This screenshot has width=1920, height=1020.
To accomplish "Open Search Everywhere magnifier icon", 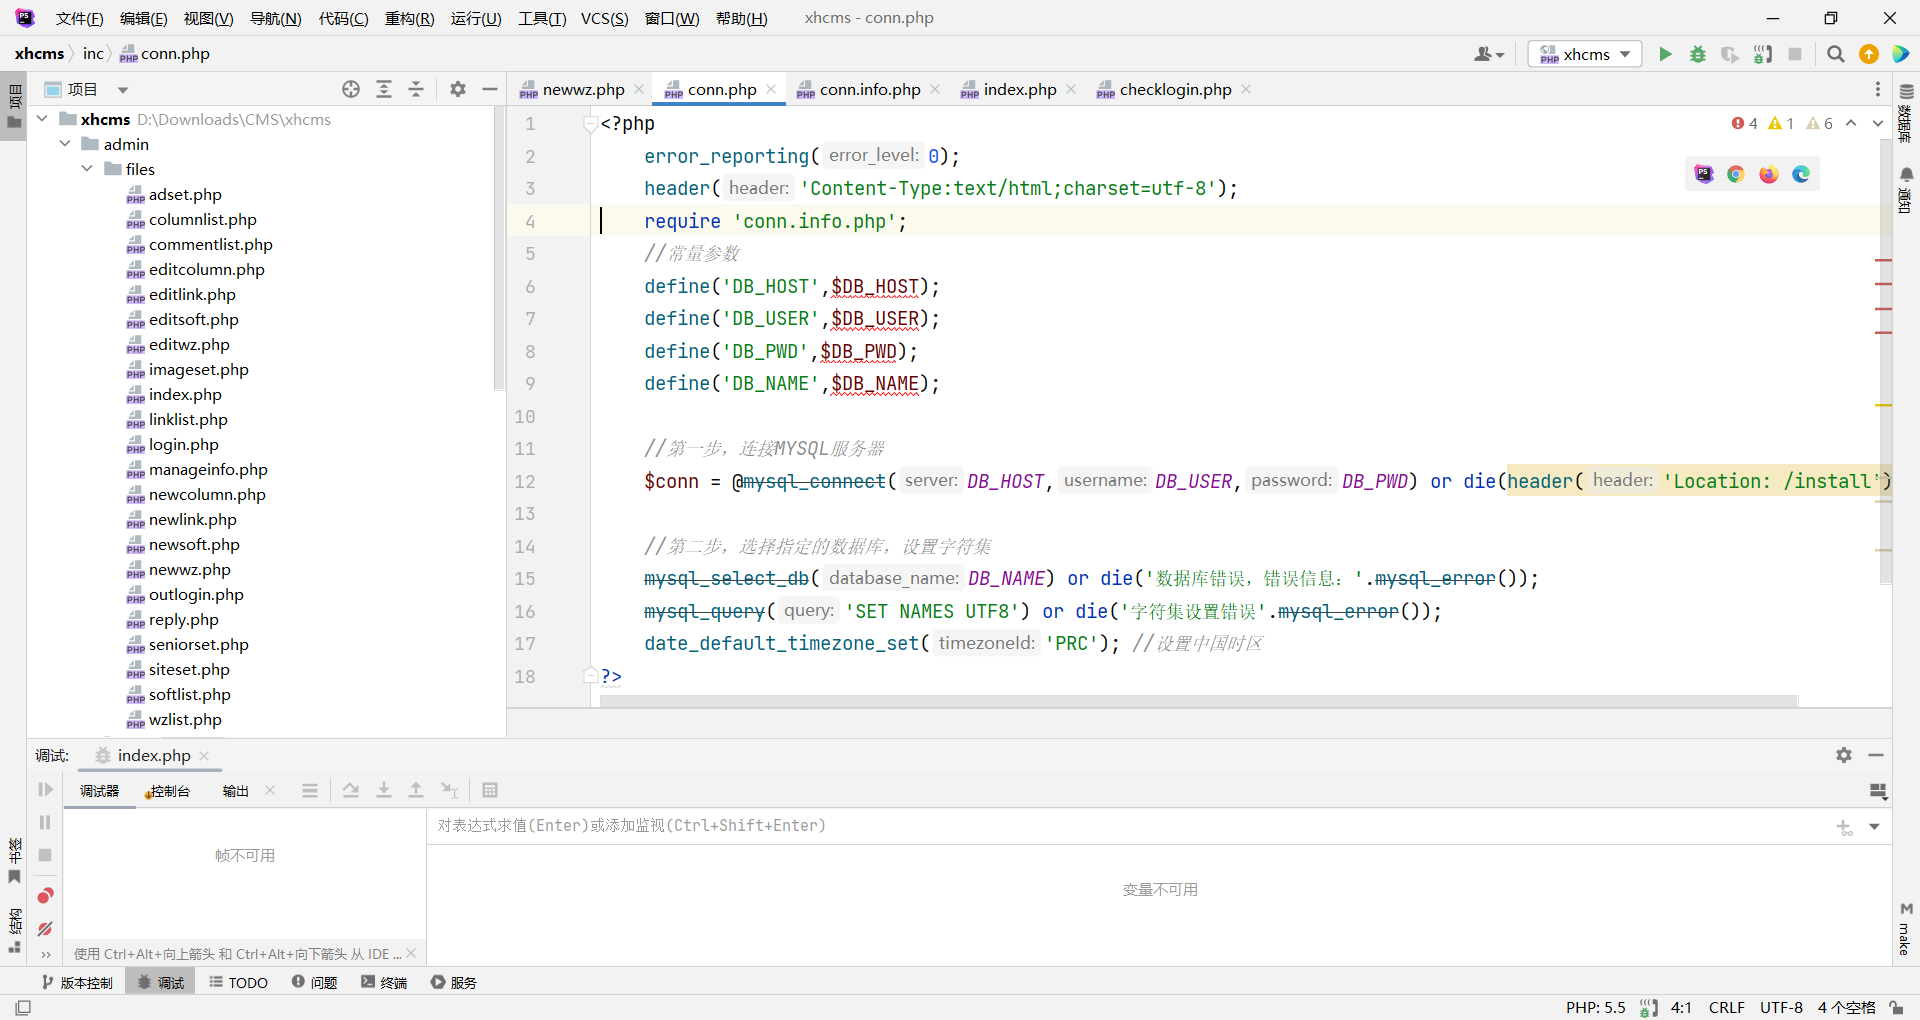I will (x=1835, y=54).
